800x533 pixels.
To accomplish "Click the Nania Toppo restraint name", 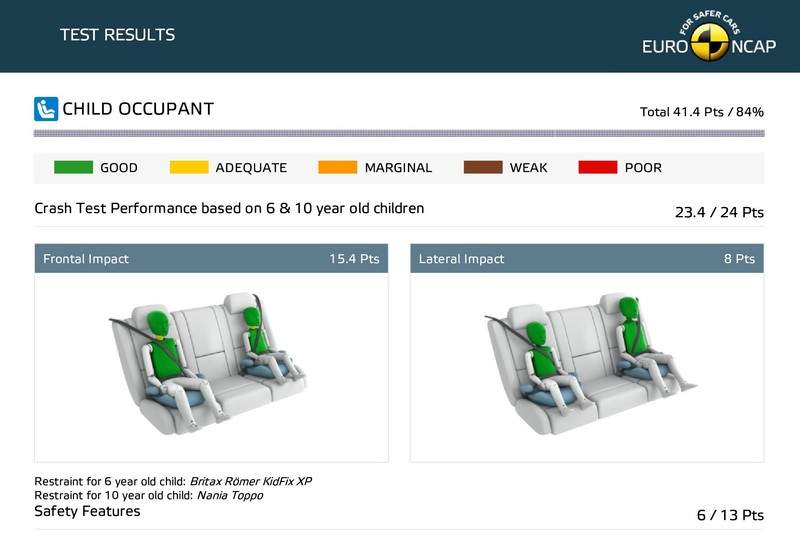I will click(226, 495).
